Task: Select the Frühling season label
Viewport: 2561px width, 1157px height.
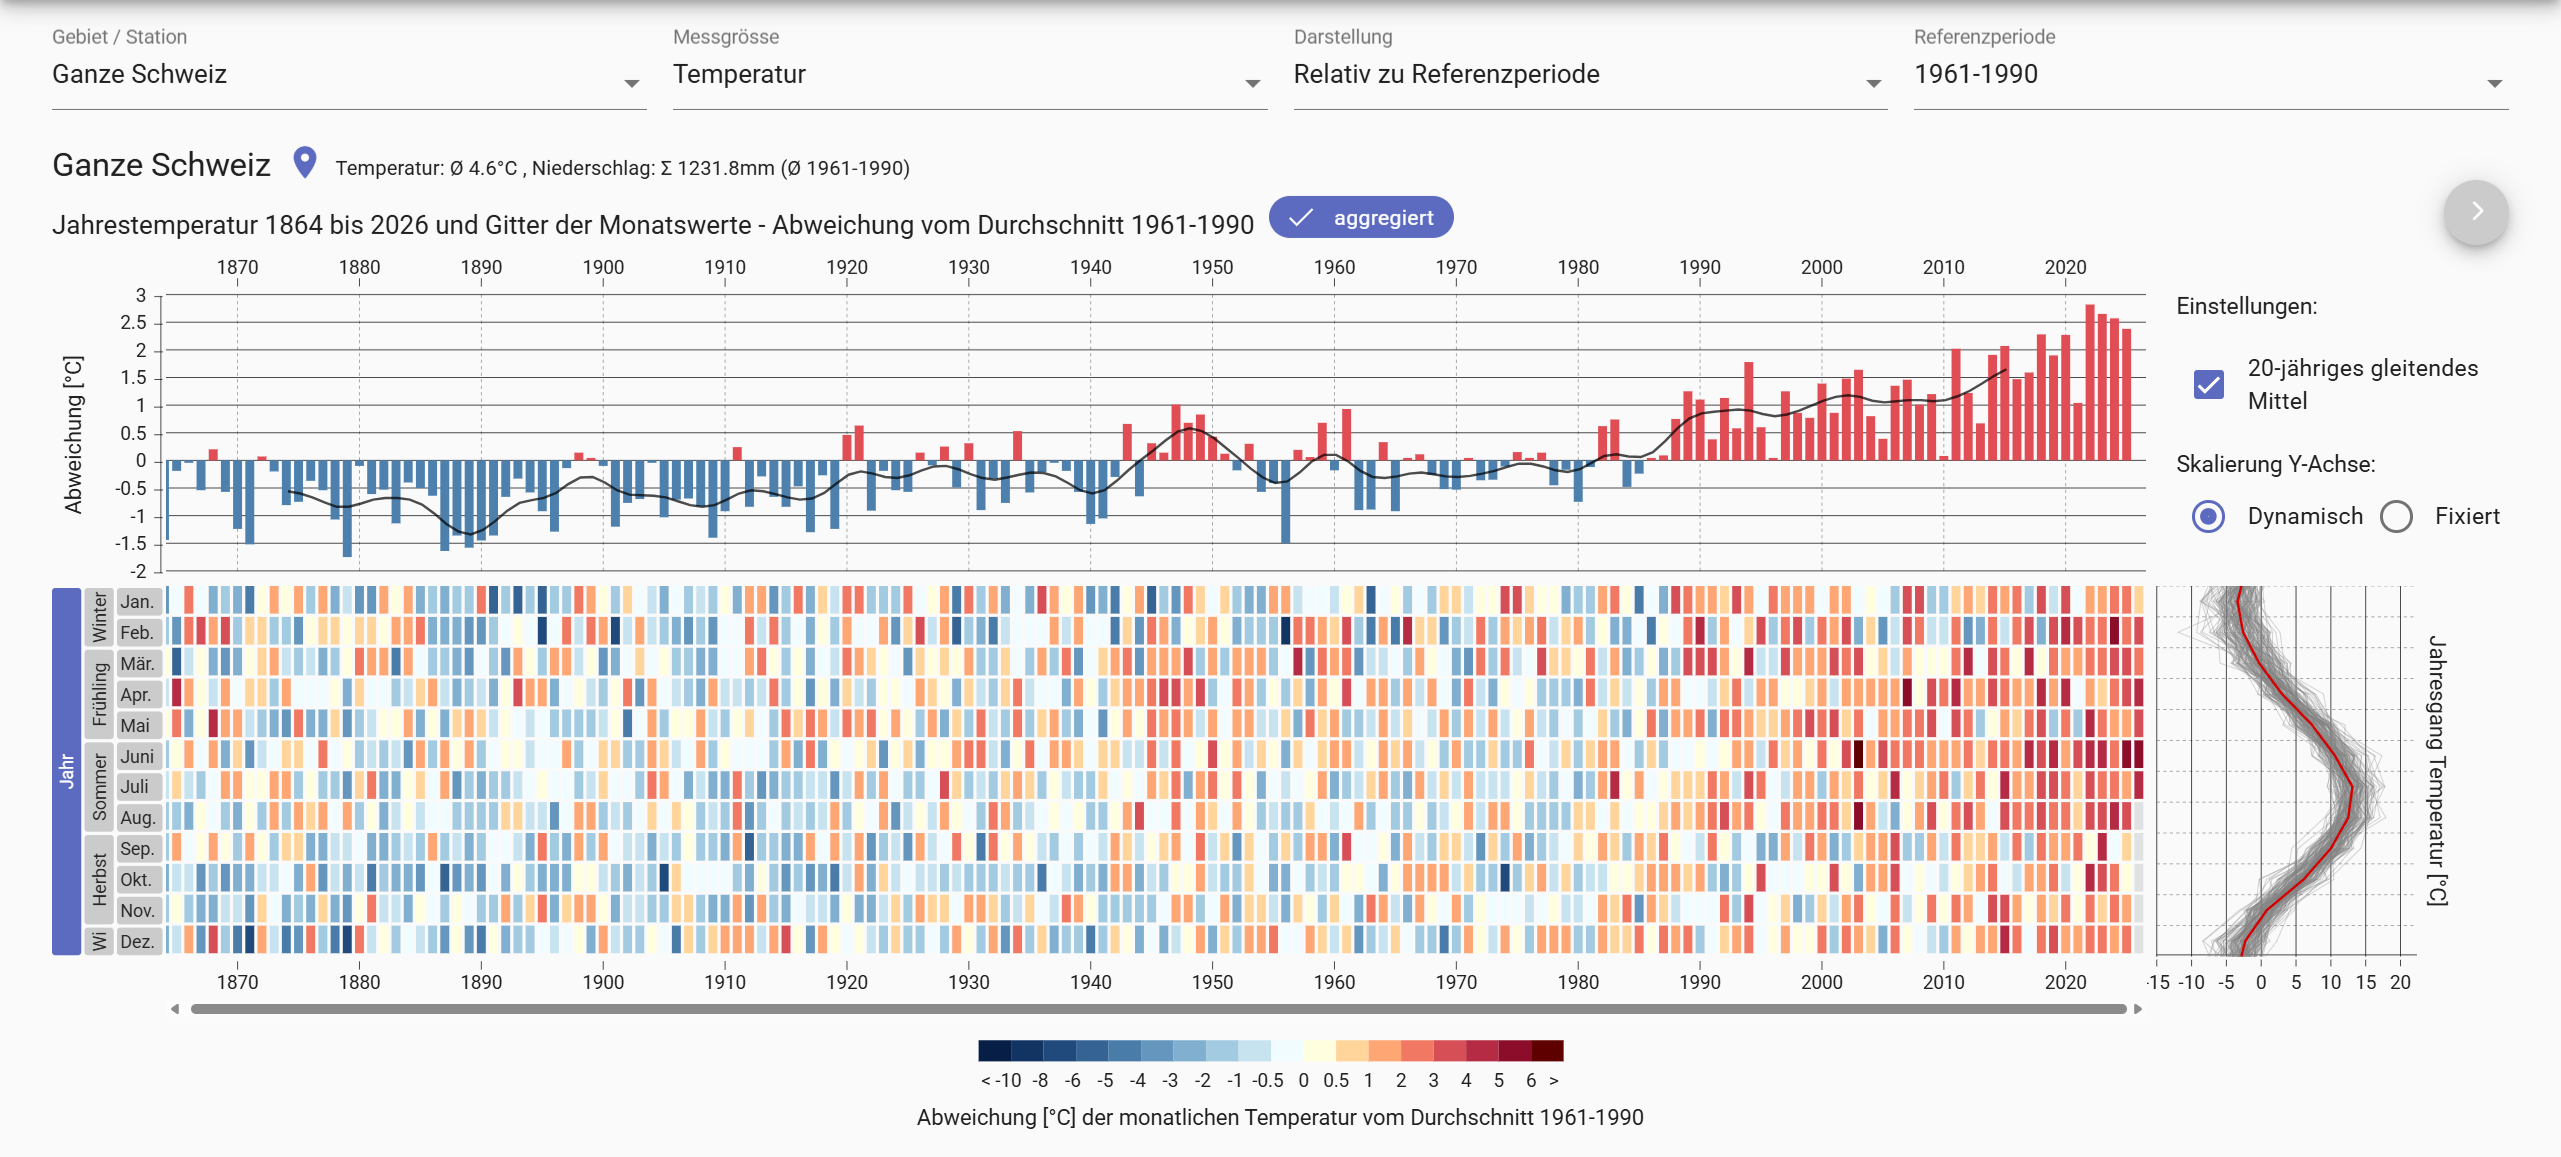Action: point(99,694)
